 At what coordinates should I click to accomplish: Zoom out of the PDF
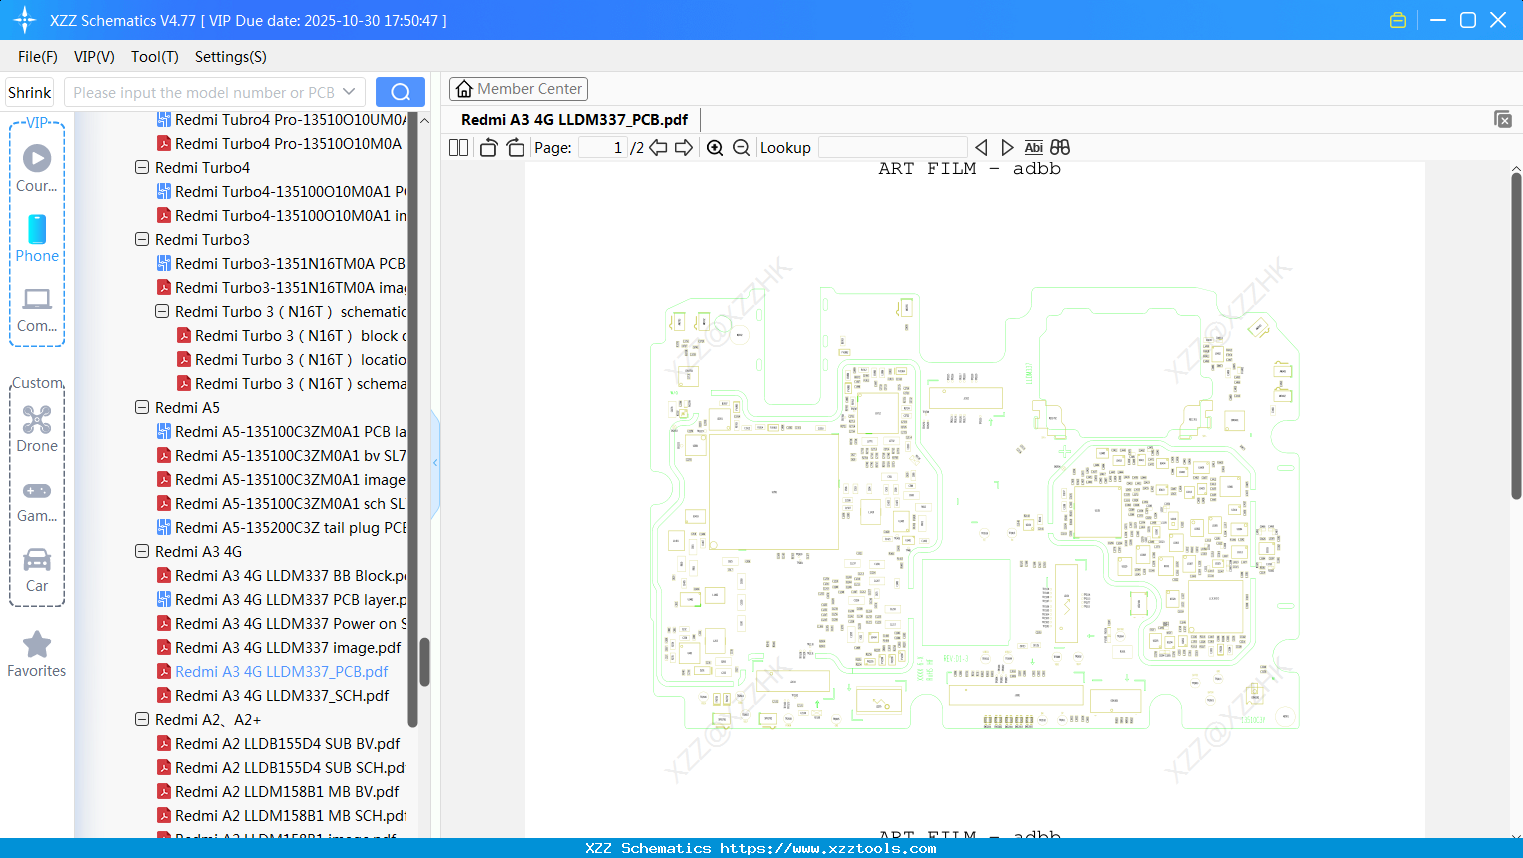(x=741, y=147)
